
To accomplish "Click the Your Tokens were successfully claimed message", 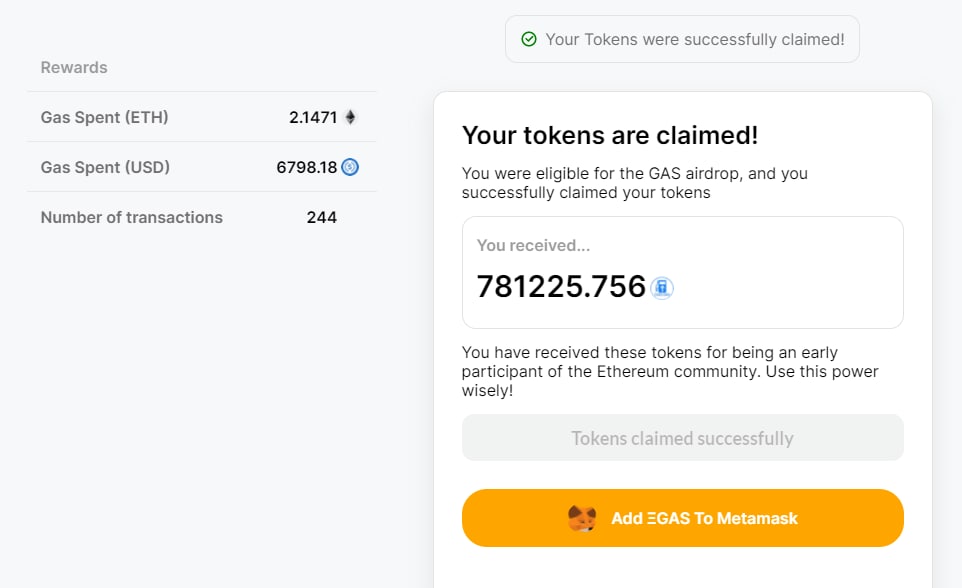I will (x=695, y=40).
